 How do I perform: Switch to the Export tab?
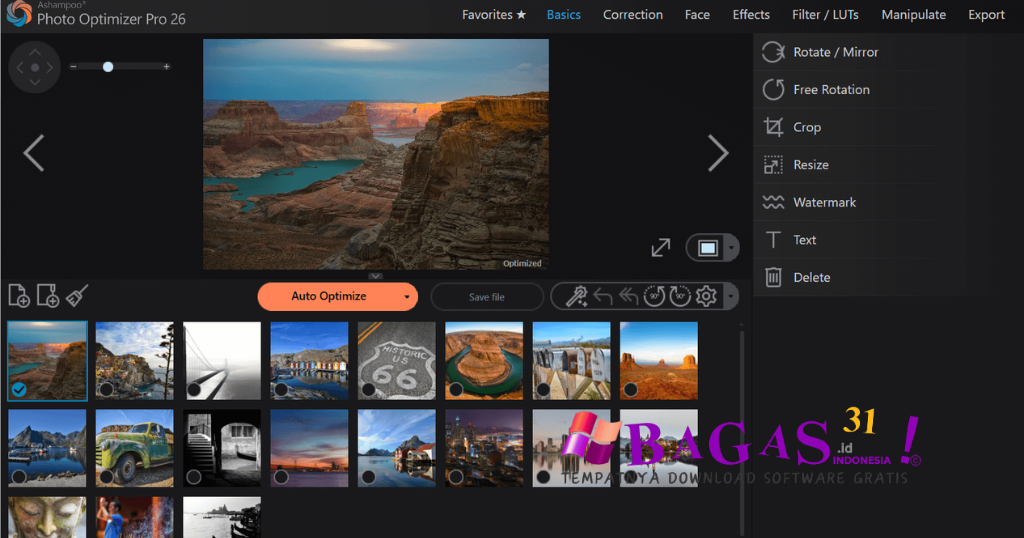point(986,14)
